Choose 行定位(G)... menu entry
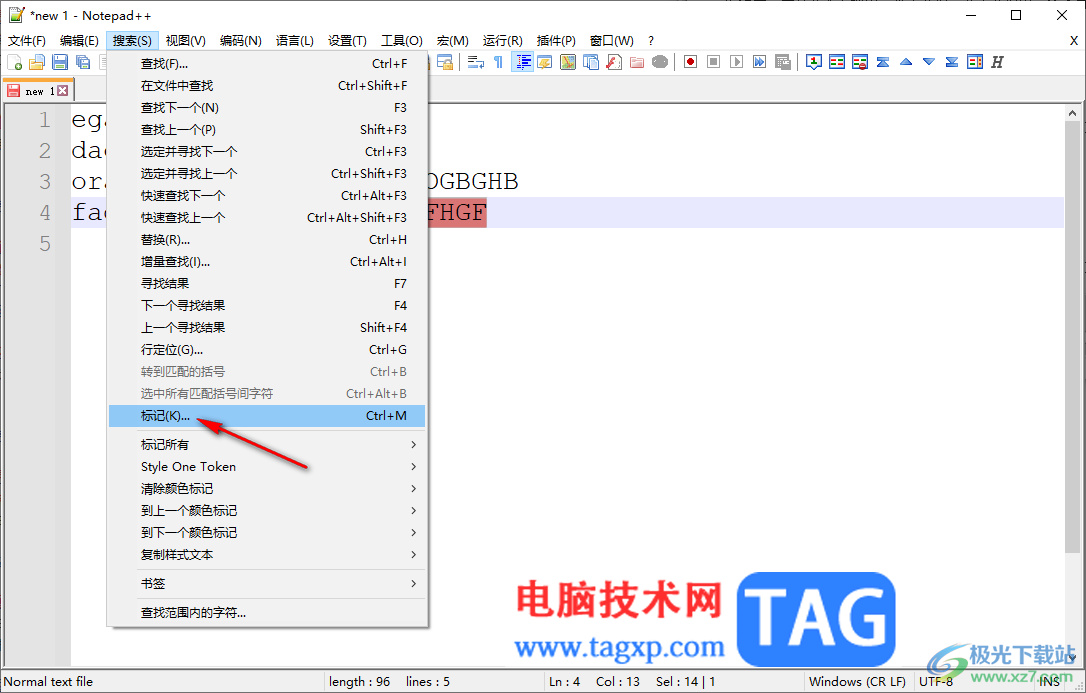This screenshot has height=693, width=1086. click(267, 350)
